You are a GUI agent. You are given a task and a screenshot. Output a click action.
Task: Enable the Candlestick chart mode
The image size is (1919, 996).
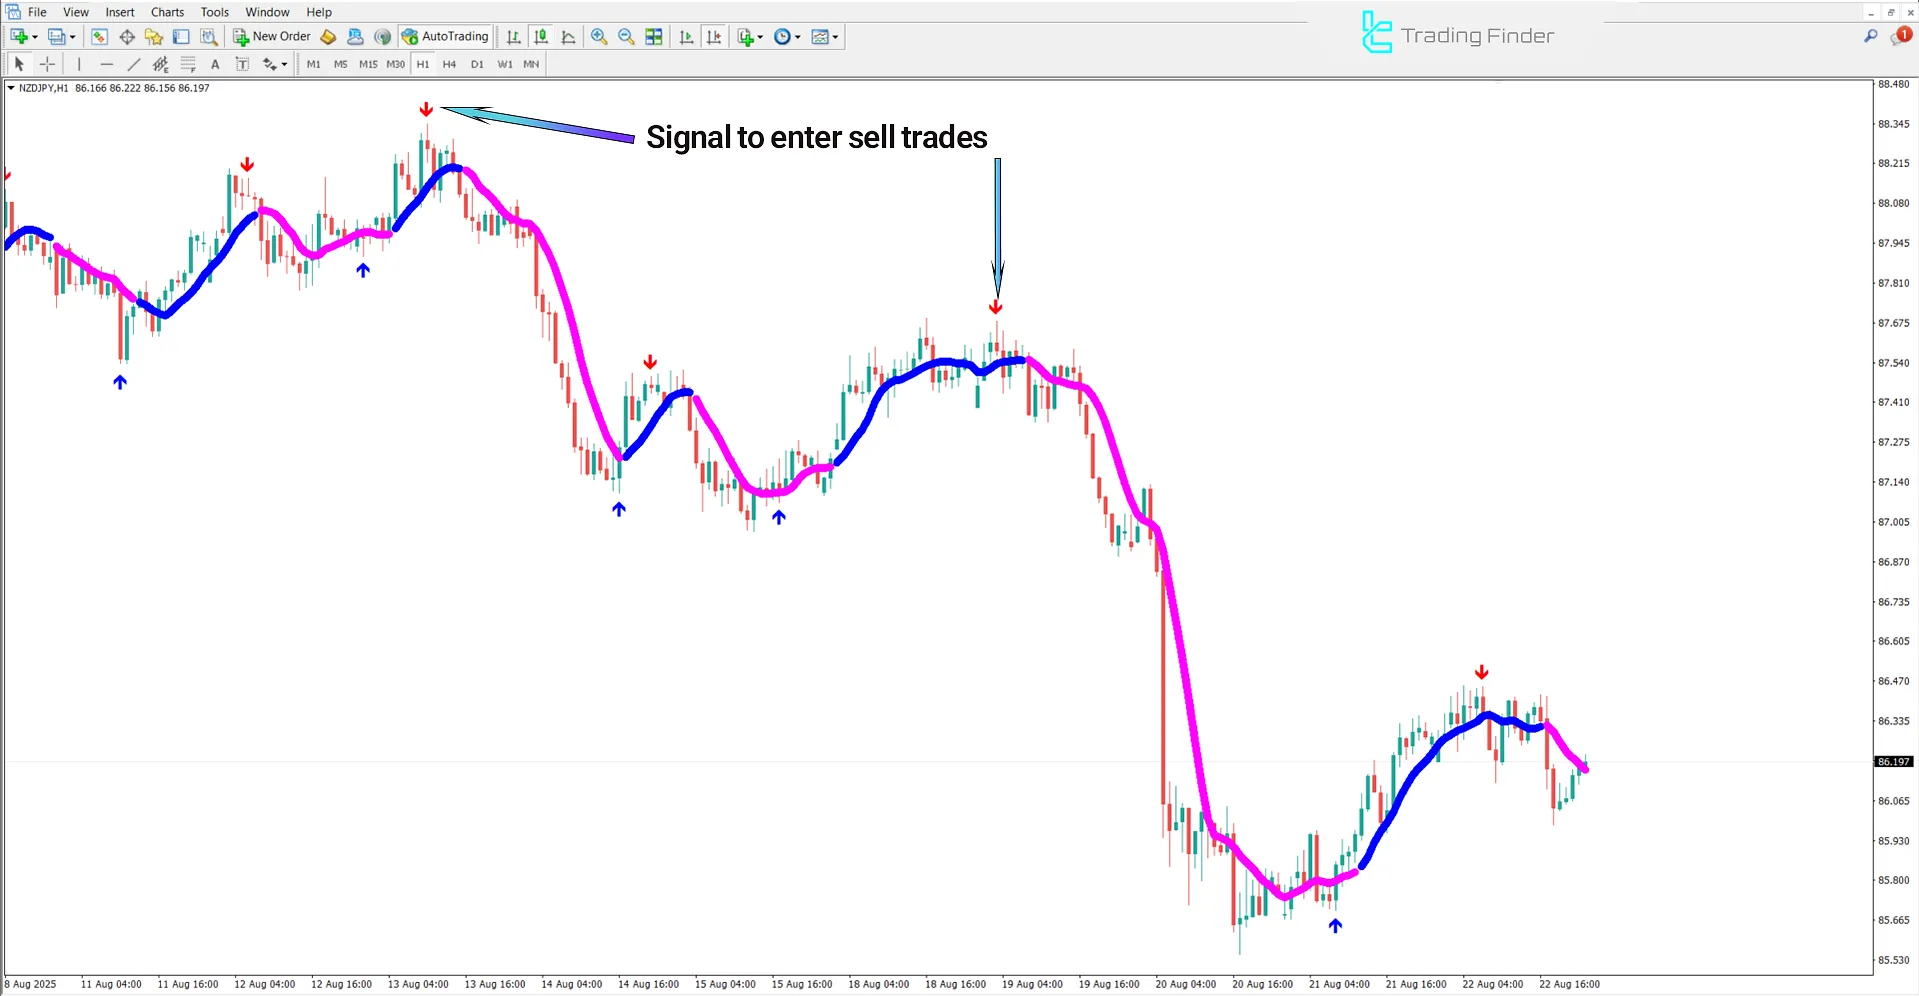540,37
